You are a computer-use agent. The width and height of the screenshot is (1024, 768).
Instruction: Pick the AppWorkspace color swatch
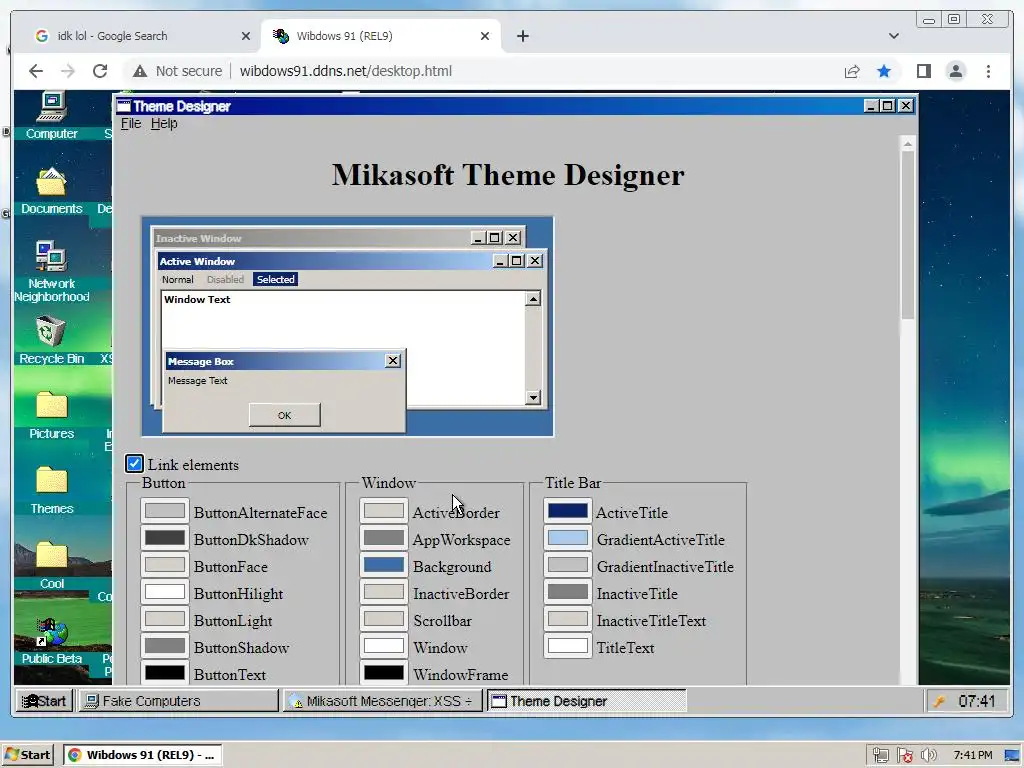tap(384, 538)
